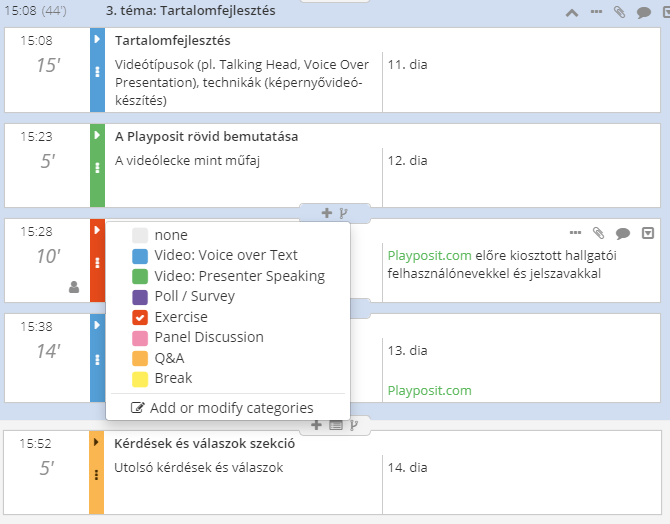Open ellipsis menu on 15:28 block
The width and height of the screenshot is (670, 524).
[x=575, y=233]
